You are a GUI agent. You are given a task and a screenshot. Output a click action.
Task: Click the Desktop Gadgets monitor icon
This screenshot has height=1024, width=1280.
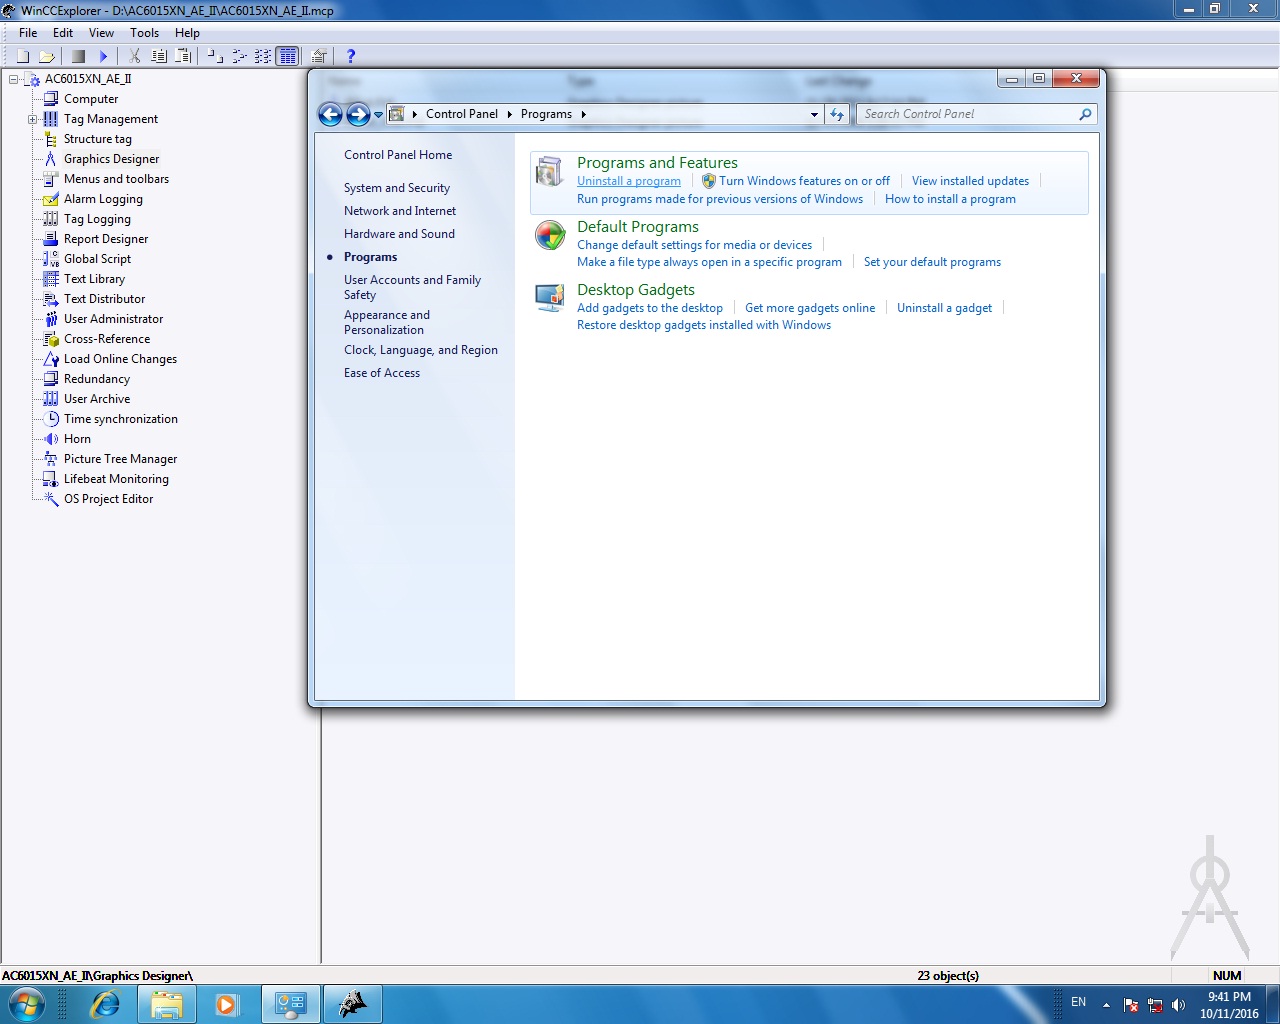[549, 298]
